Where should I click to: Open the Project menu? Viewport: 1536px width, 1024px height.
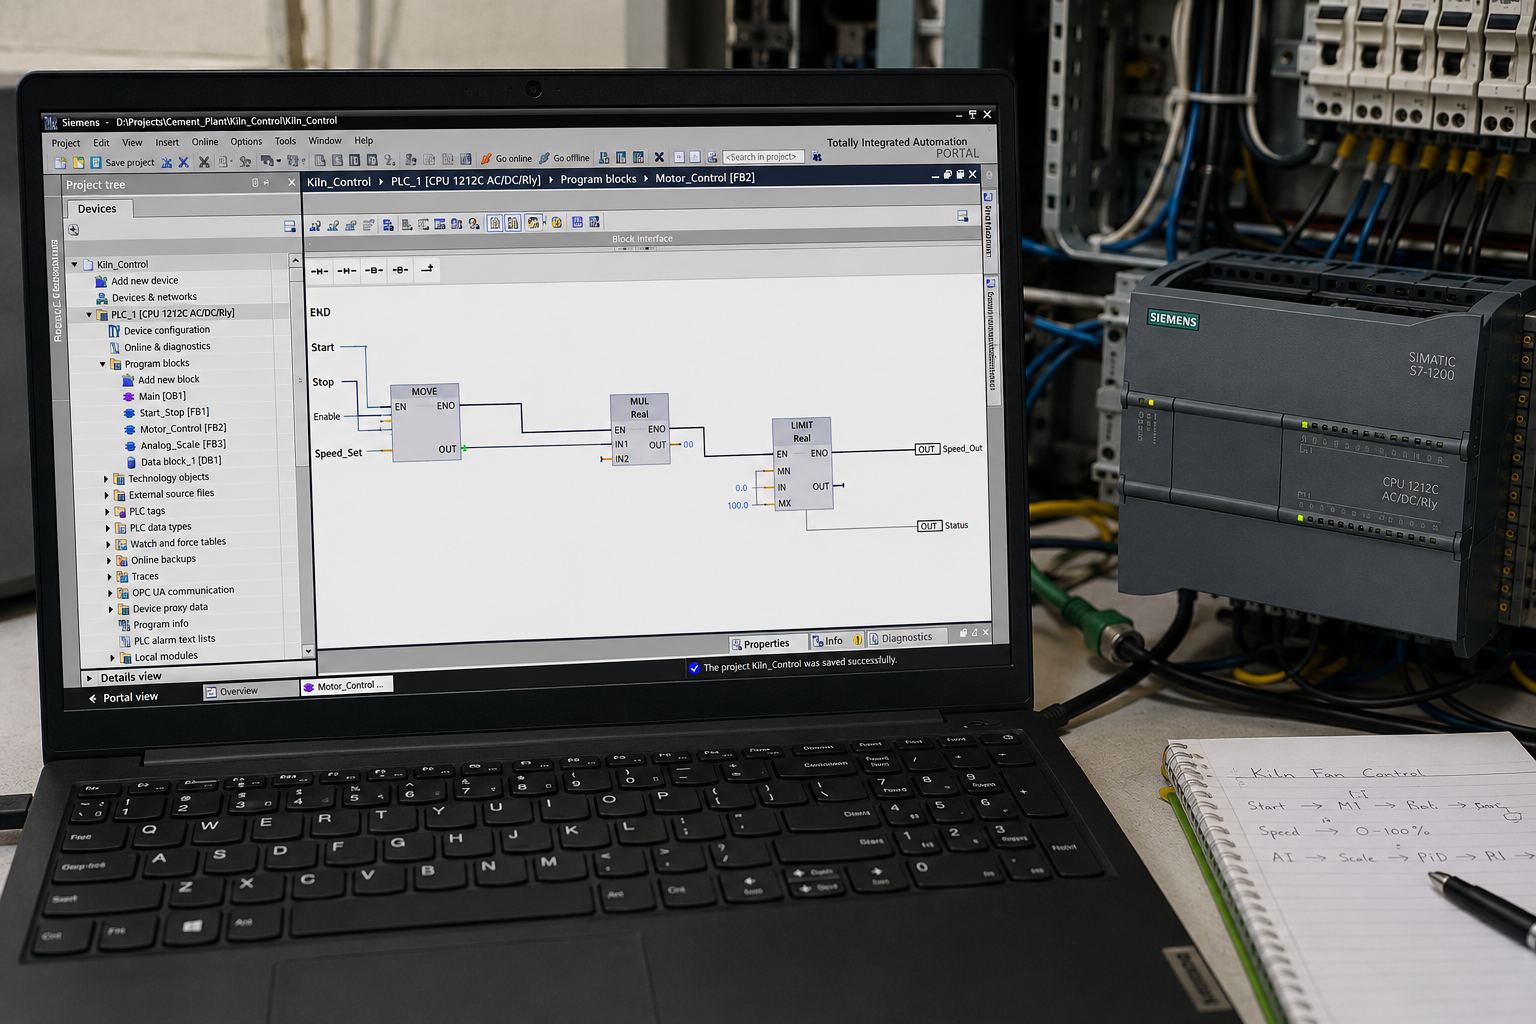66,143
